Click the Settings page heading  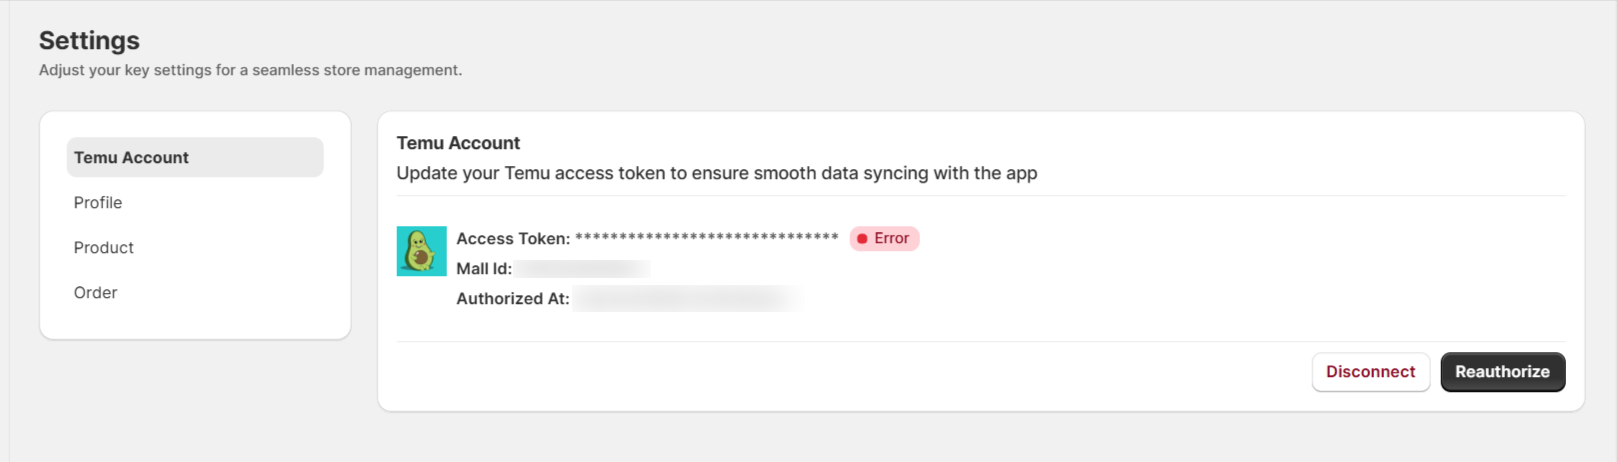(x=89, y=41)
